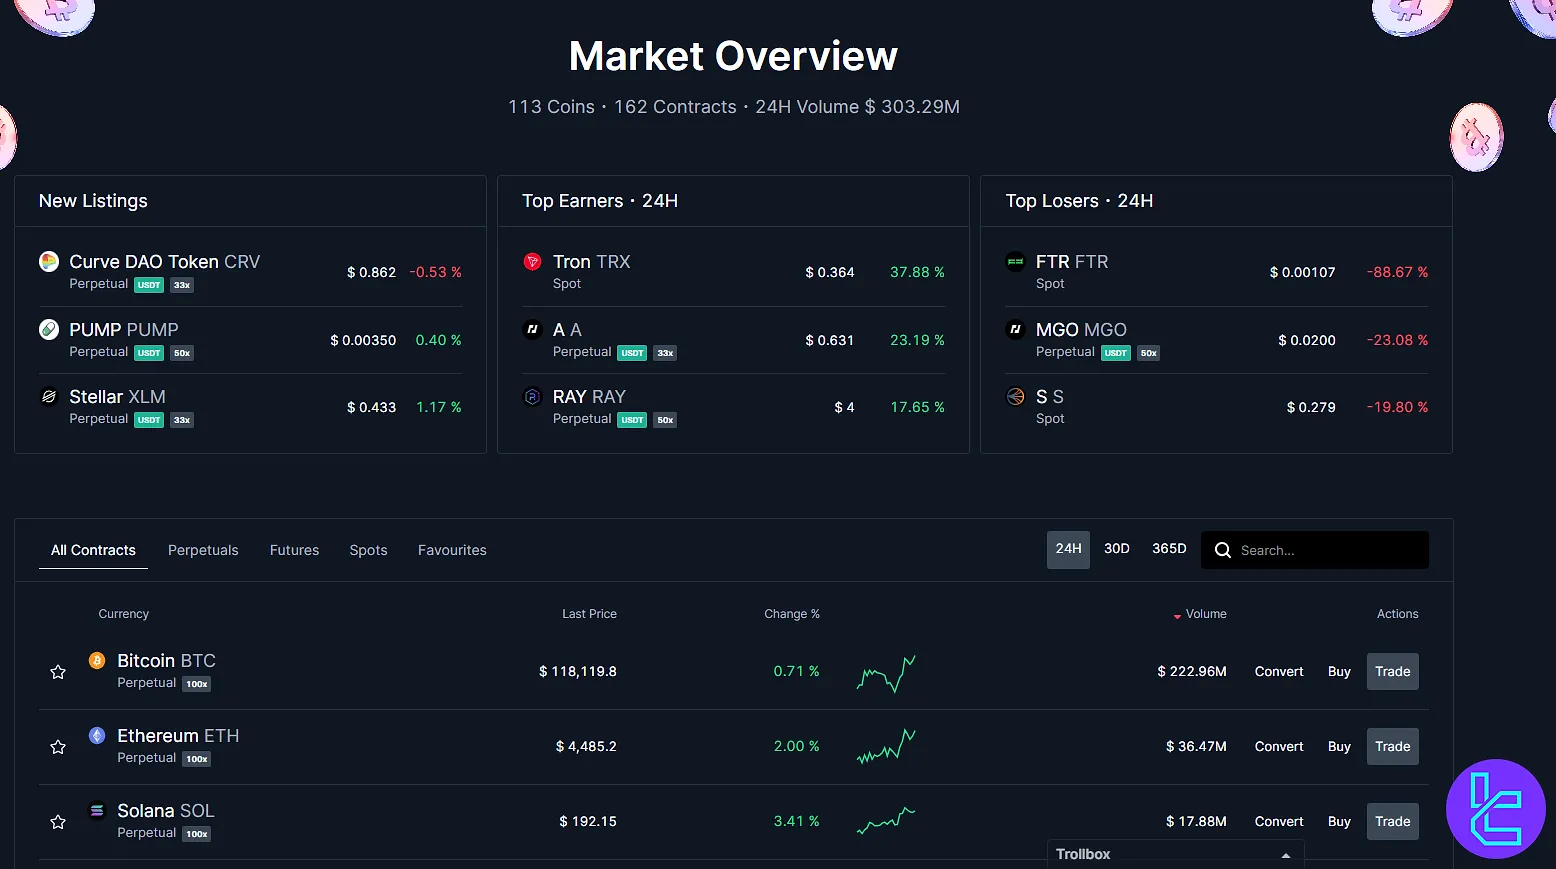The width and height of the screenshot is (1556, 869).
Task: Click the search magnifier icon
Action: 1223,550
